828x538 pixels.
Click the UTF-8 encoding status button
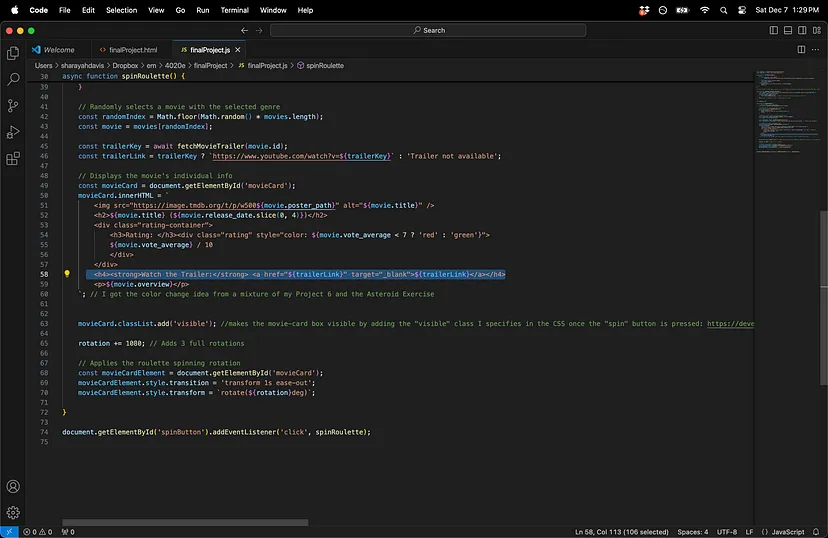[728, 532]
